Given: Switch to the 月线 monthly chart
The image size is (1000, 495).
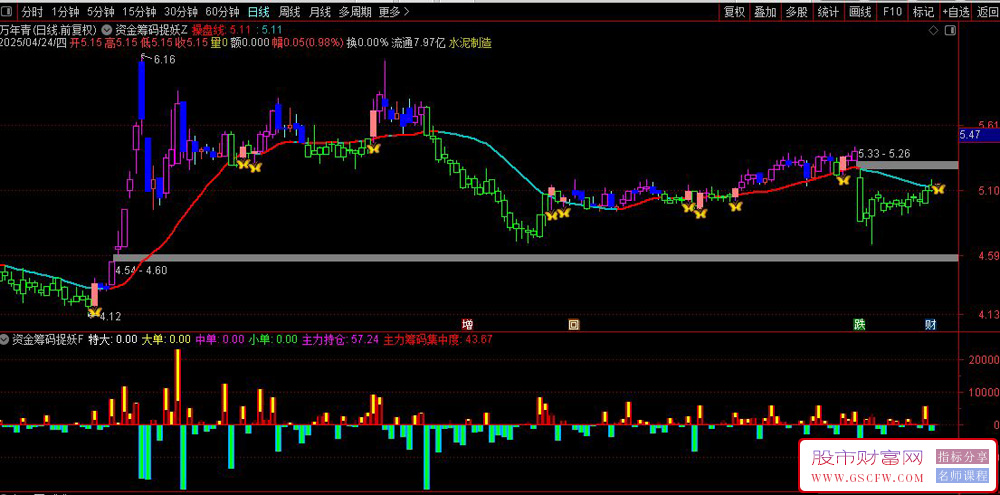Looking at the screenshot, I should point(319,11).
